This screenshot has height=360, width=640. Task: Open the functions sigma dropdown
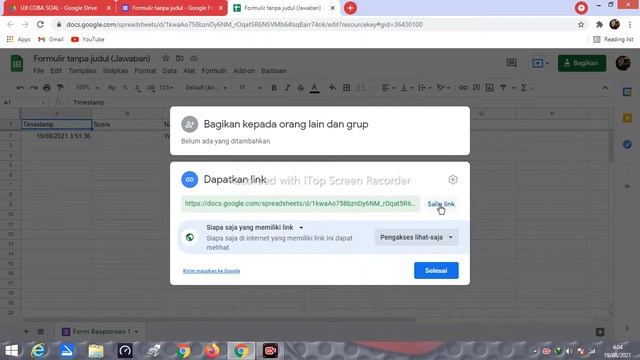pyautogui.click(x=526, y=88)
